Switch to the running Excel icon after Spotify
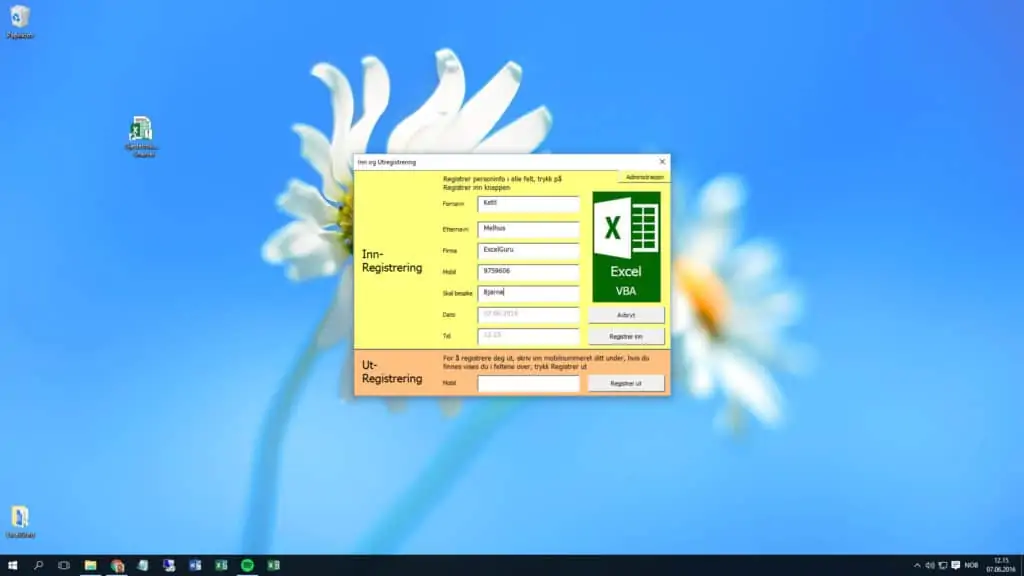Viewport: 1024px width, 576px height. (273, 565)
